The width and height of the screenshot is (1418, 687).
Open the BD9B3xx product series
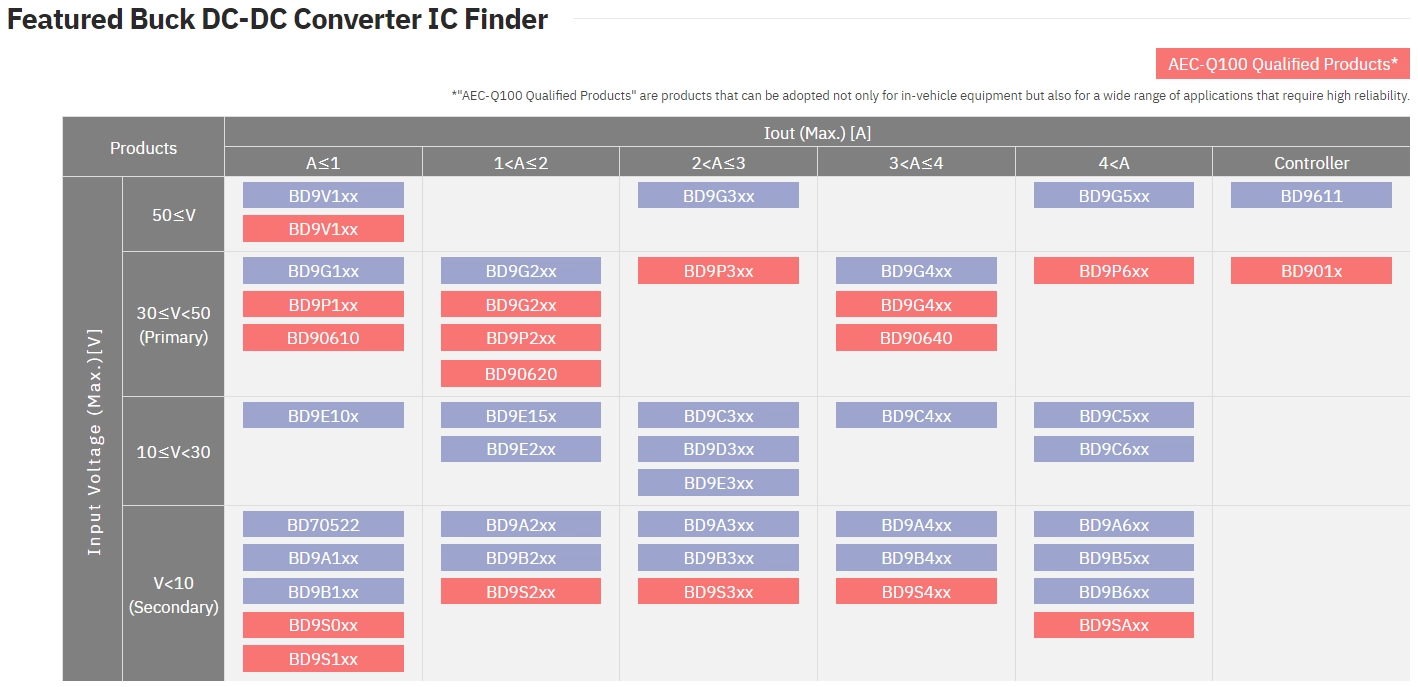coord(718,558)
